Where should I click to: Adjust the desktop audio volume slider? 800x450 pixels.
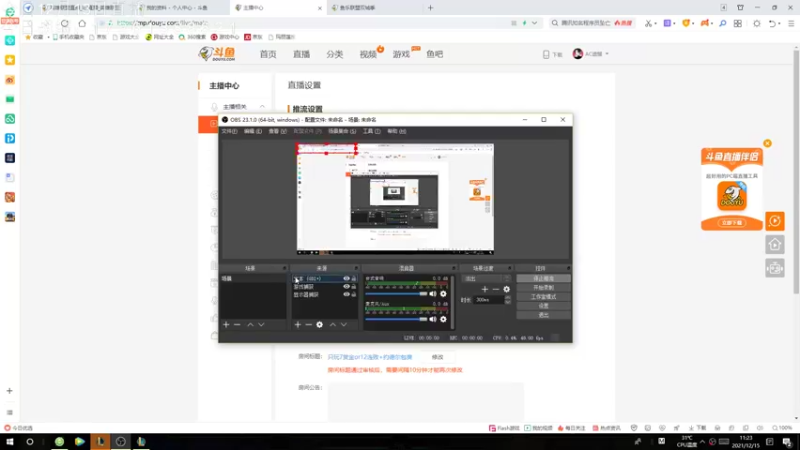pyautogui.click(x=396, y=294)
